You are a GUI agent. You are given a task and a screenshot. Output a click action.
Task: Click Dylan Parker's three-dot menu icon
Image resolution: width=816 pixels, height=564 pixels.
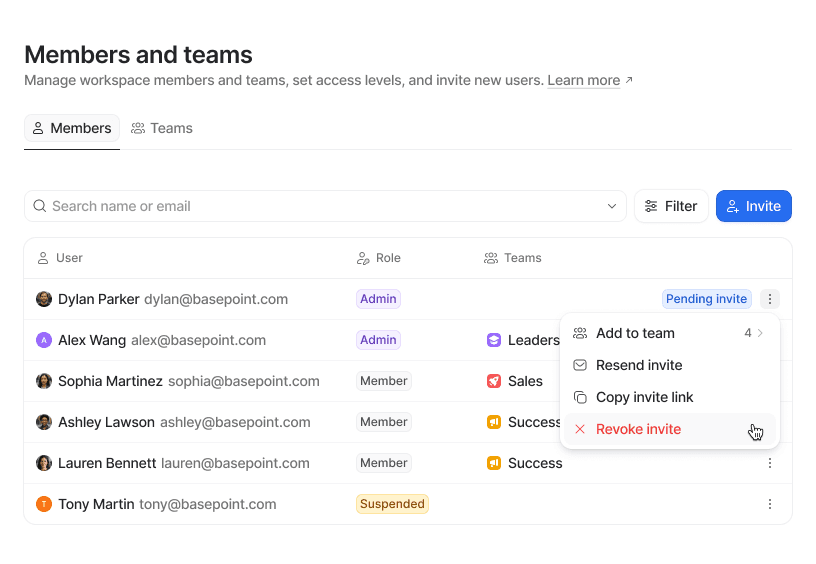[769, 299]
